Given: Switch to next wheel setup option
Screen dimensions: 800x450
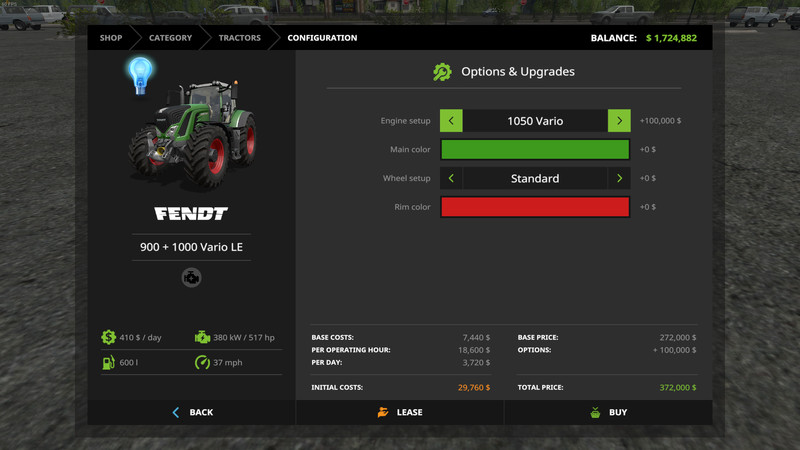Looking at the screenshot, I should (x=619, y=178).
